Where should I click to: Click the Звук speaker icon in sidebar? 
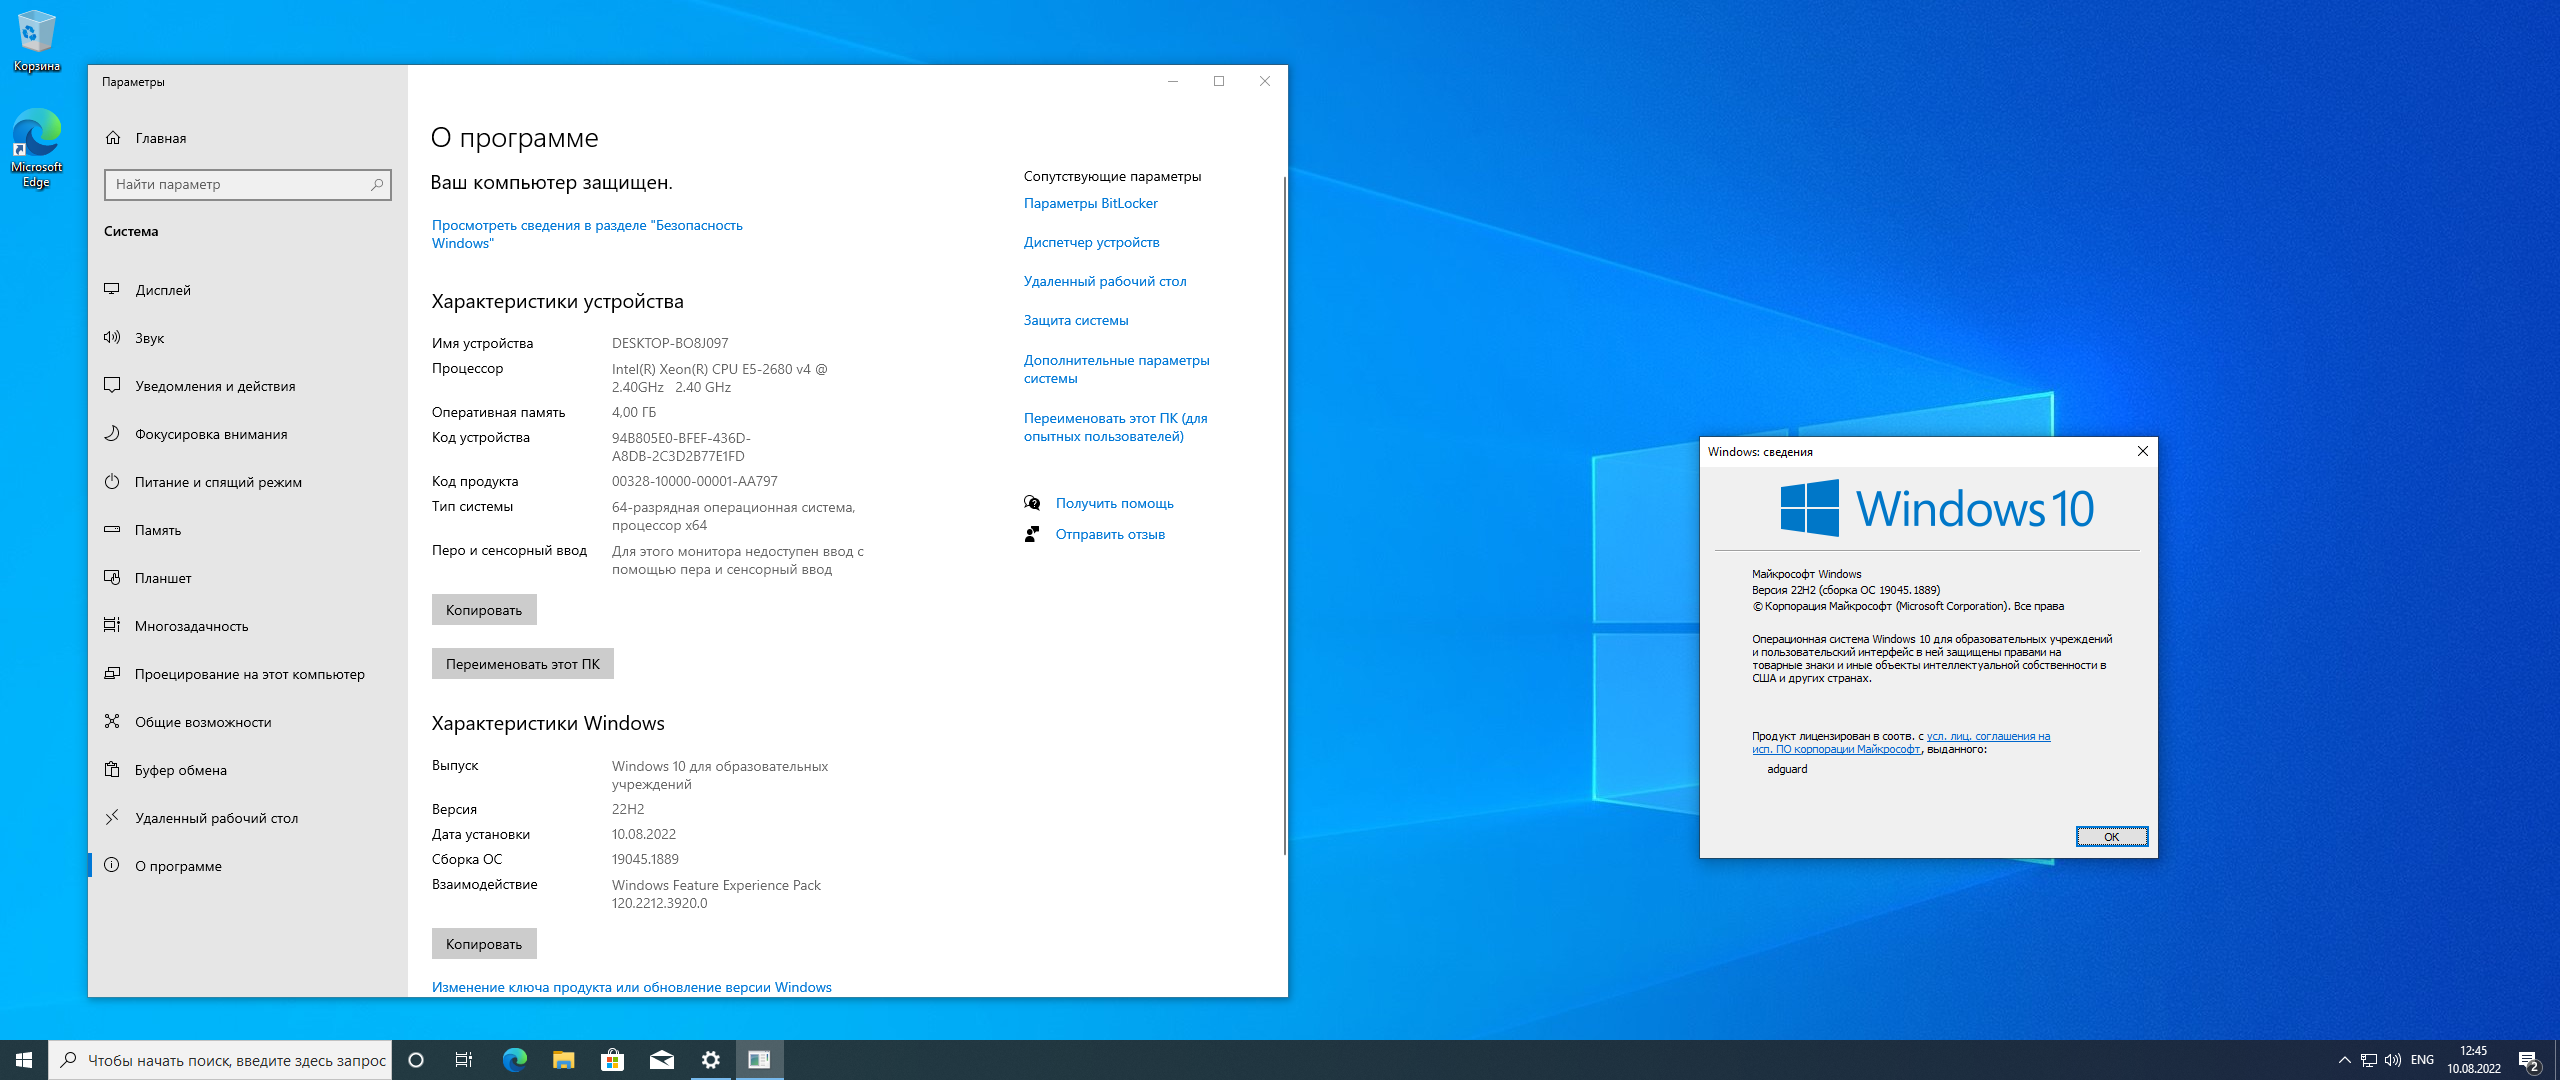[x=112, y=337]
